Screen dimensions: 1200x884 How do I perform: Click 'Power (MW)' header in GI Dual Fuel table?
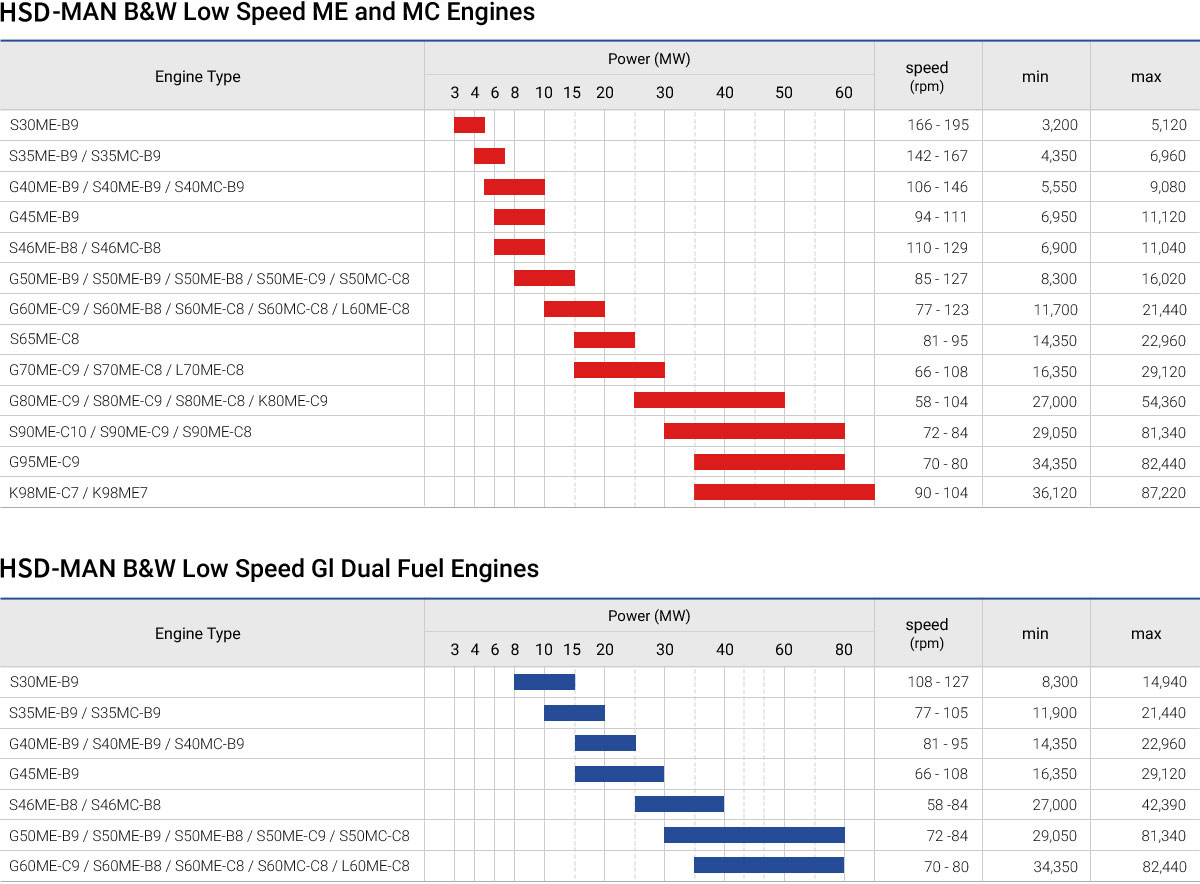pyautogui.click(x=649, y=616)
